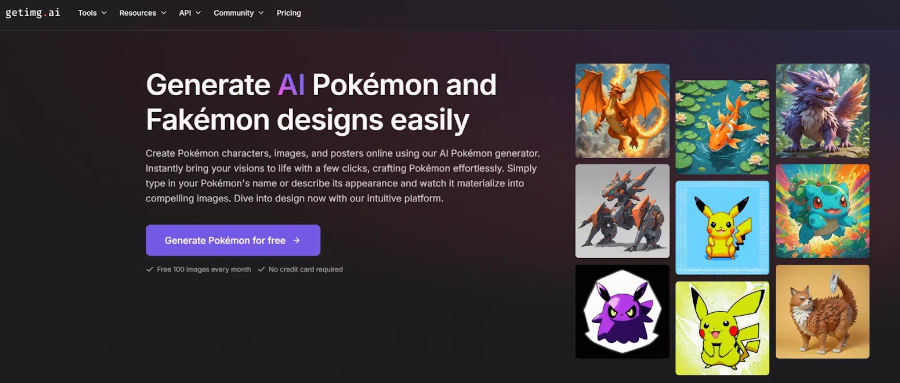
Task: Expand the API dropdown menu
Action: coord(190,13)
